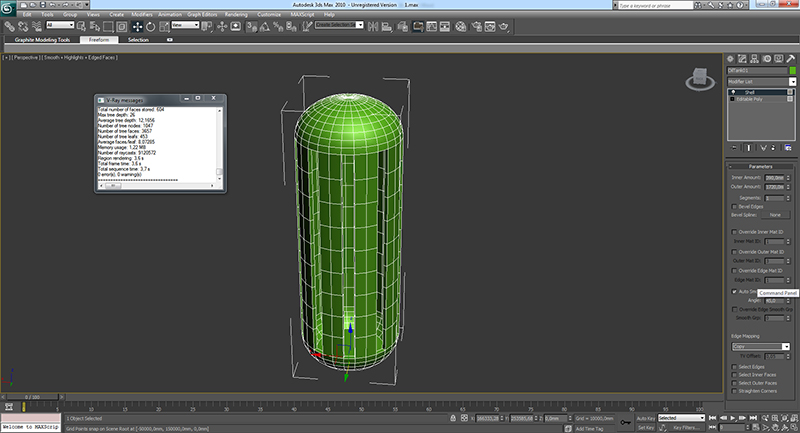Toggle the 3D Snaps icon

[252, 26]
